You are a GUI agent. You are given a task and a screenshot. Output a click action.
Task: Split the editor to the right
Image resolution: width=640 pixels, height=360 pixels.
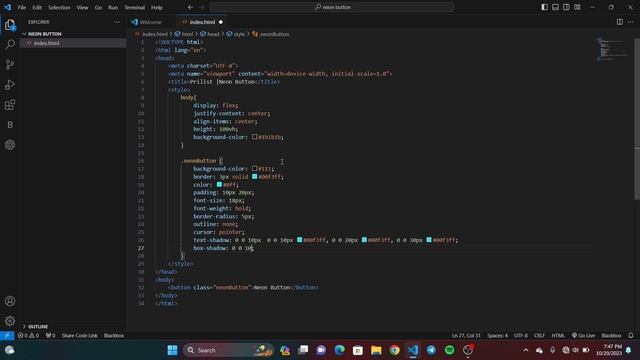tap(620, 22)
